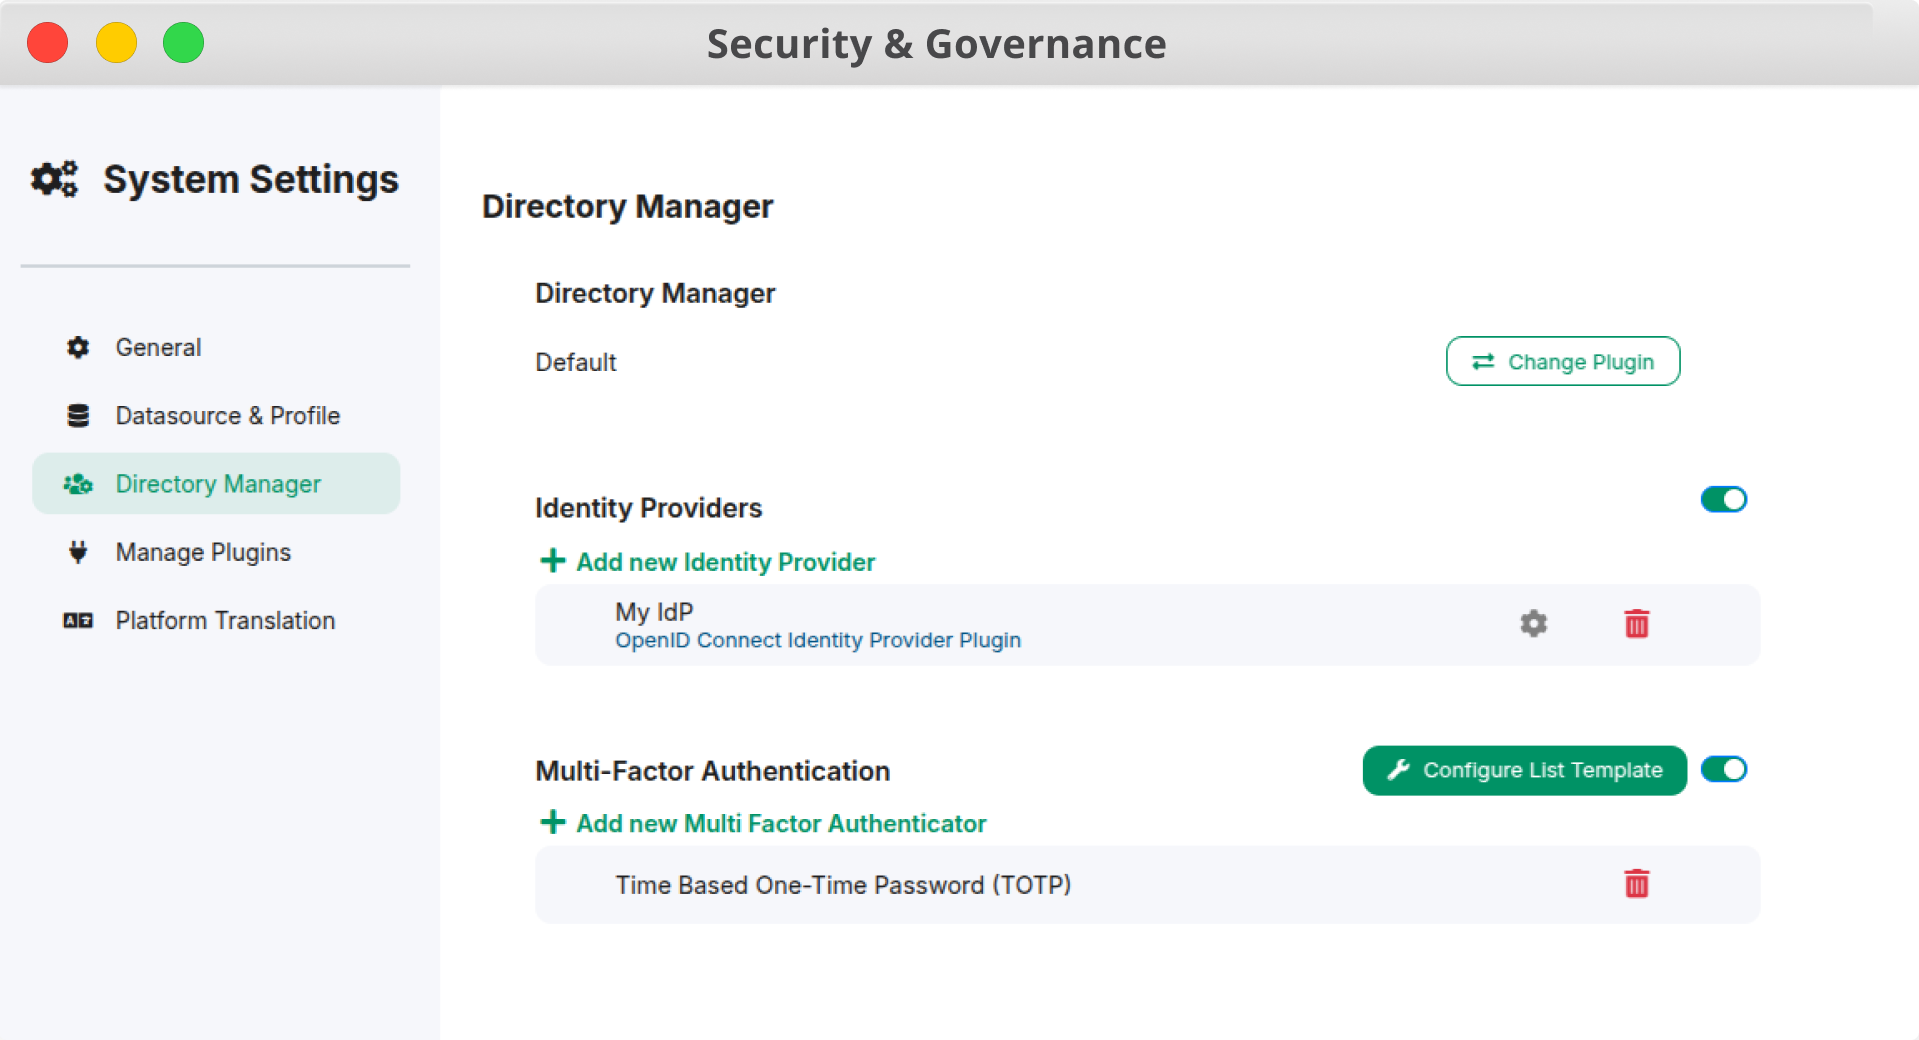
Task: Select Directory Manager in the sidebar
Action: point(217,484)
